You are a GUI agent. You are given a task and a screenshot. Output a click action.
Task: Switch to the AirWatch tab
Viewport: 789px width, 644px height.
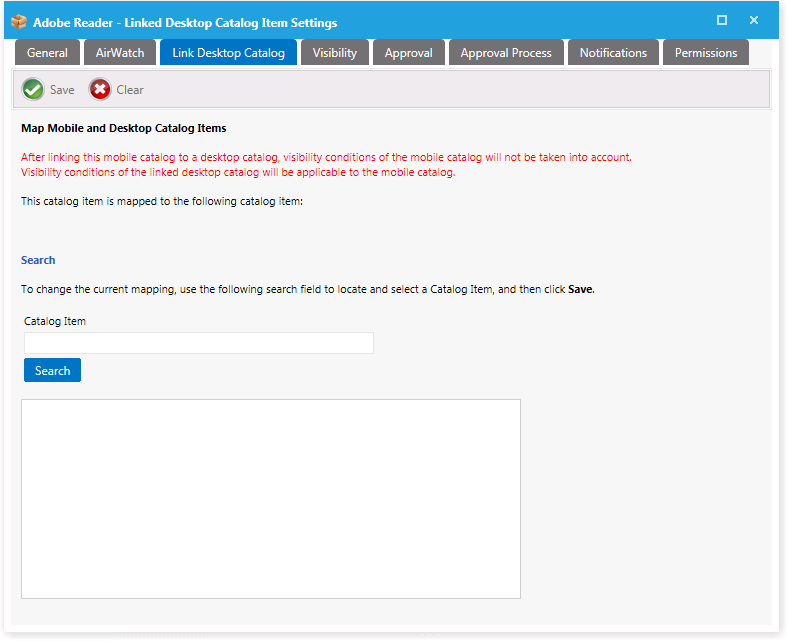click(120, 53)
